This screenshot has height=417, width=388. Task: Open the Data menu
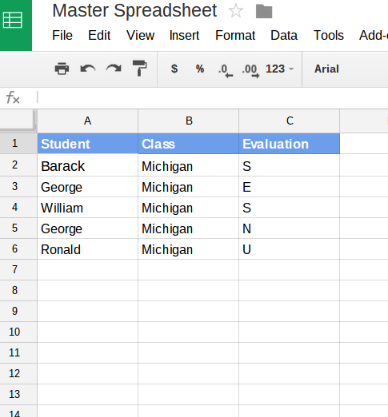(x=284, y=35)
